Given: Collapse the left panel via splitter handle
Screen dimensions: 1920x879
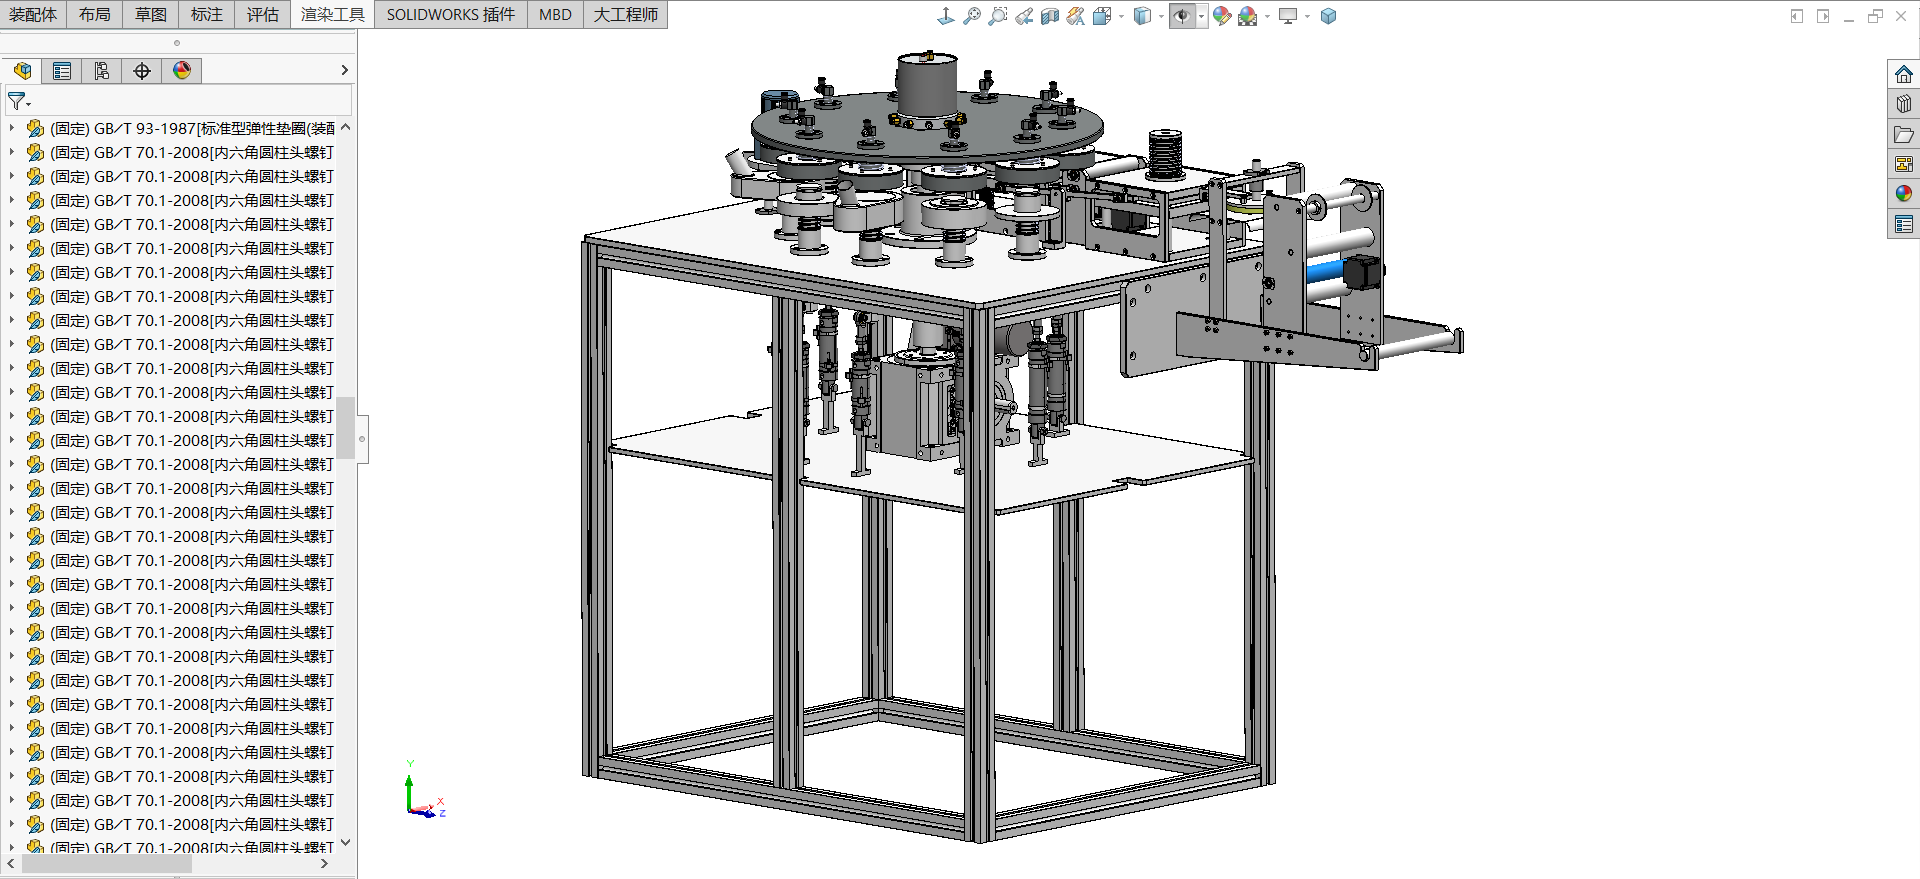Looking at the screenshot, I should 362,439.
